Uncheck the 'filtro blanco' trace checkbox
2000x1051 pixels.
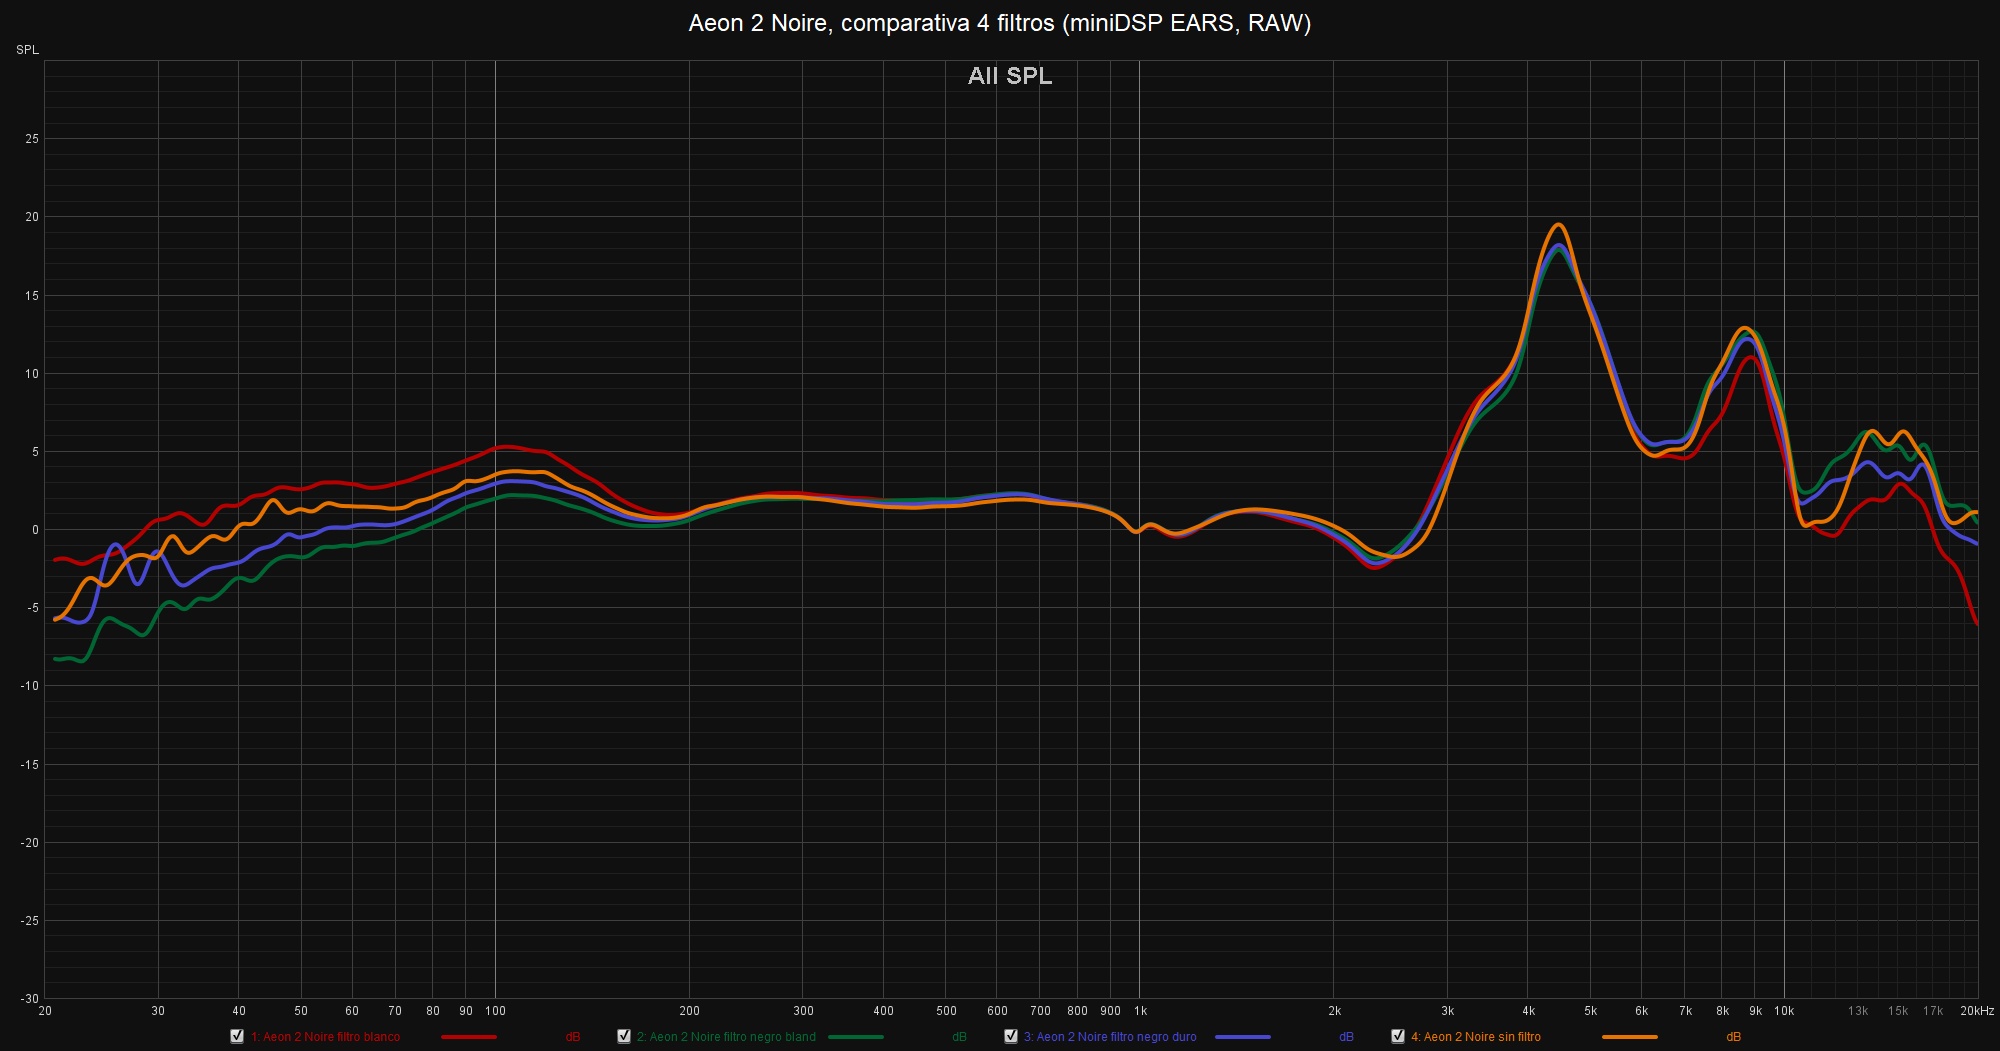(x=237, y=1036)
